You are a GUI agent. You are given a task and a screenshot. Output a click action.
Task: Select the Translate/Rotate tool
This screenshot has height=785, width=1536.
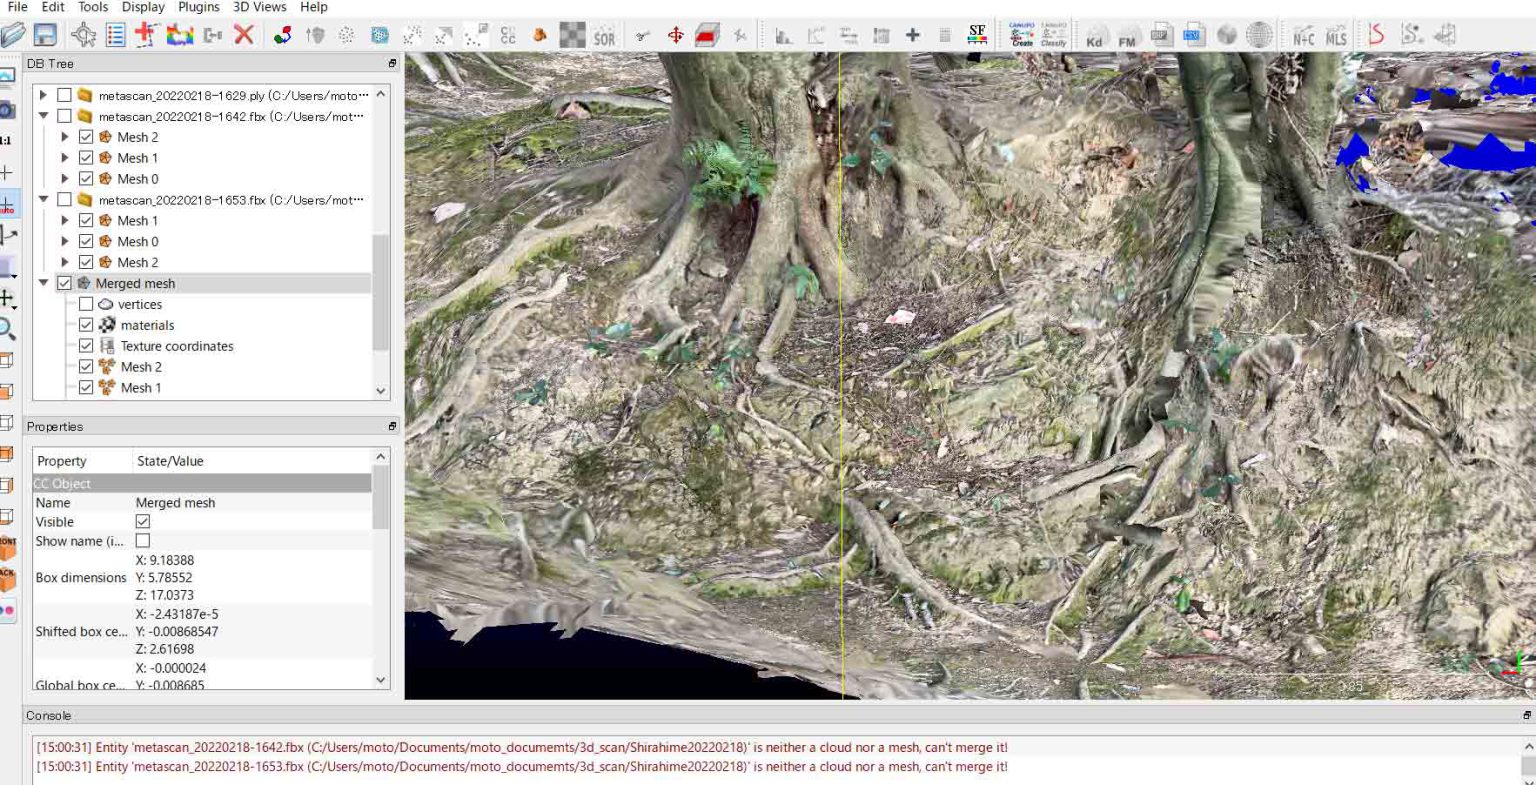675,34
